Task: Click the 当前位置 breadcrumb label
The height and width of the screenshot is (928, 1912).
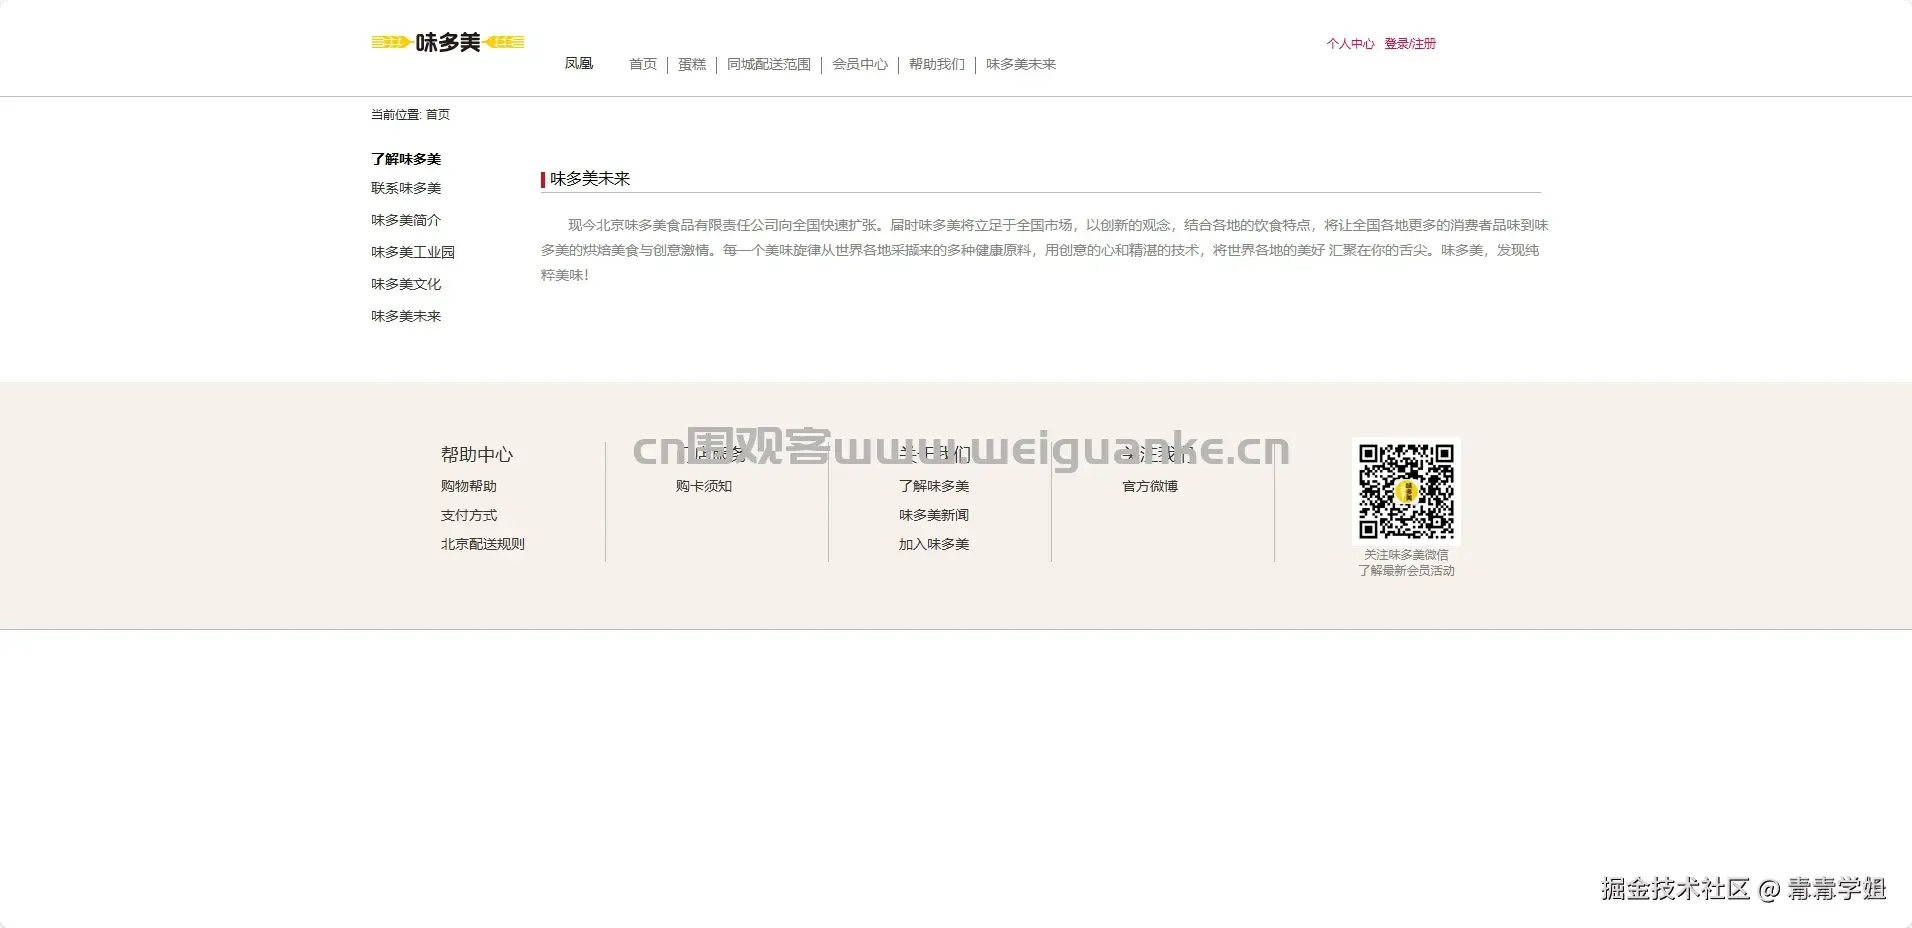Action: click(x=396, y=115)
